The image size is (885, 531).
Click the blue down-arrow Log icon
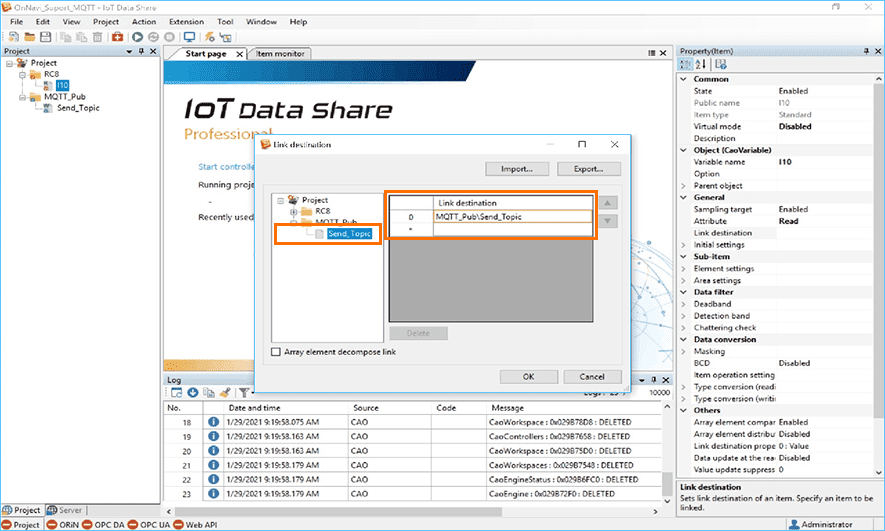(192, 393)
